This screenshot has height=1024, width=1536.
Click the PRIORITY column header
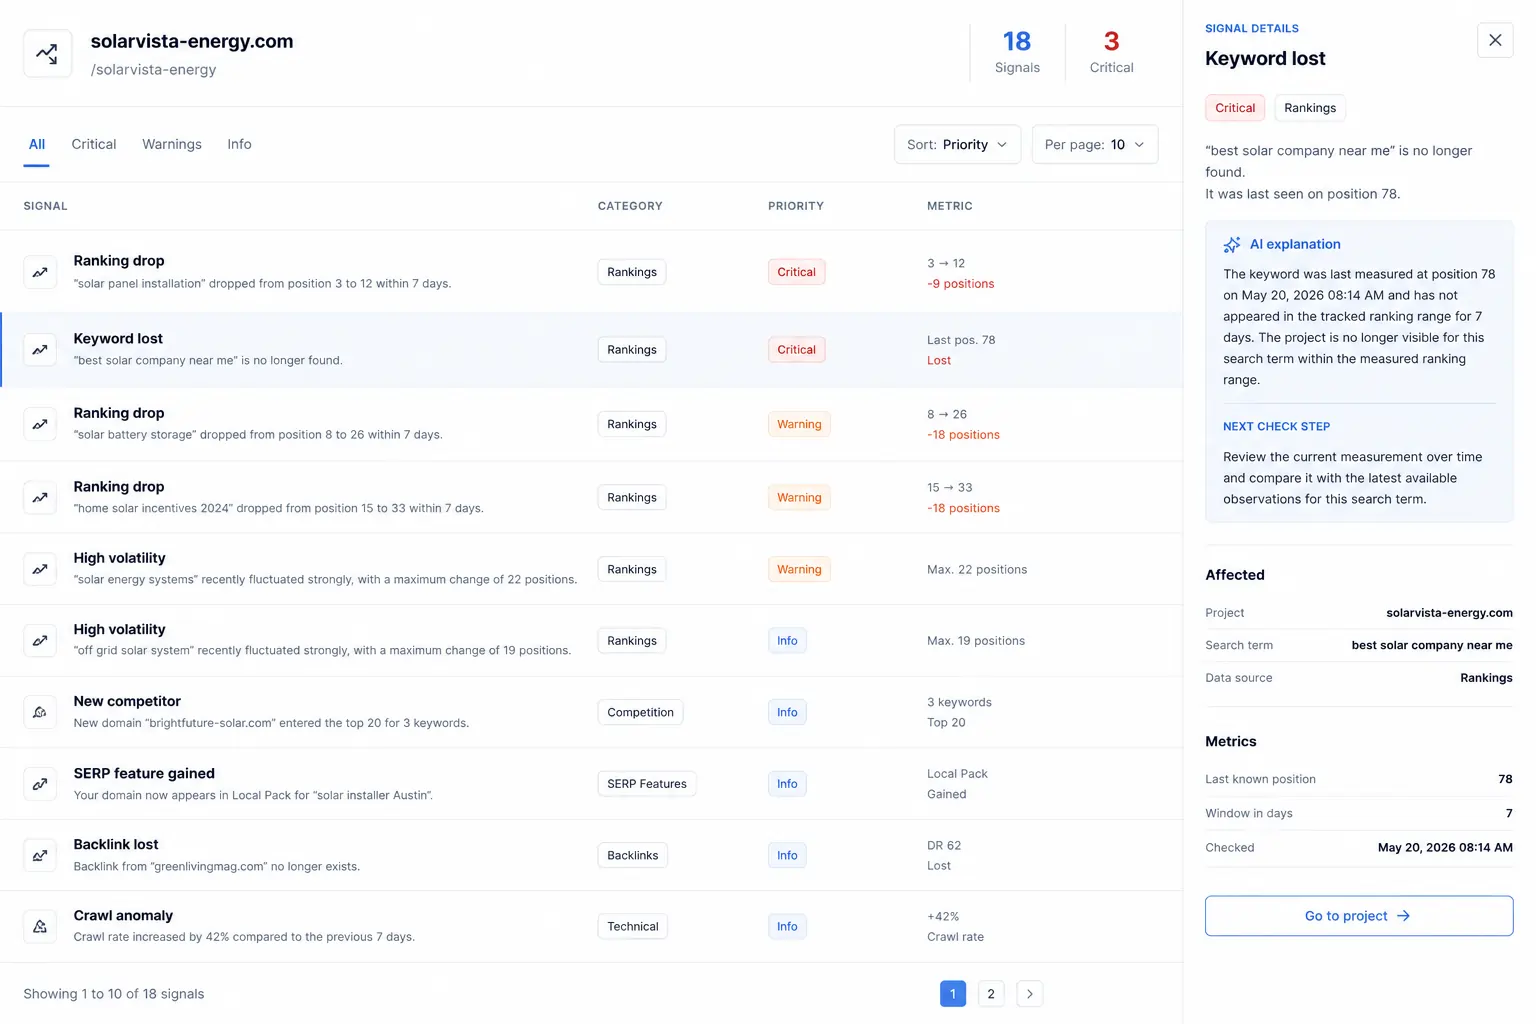[x=796, y=206]
